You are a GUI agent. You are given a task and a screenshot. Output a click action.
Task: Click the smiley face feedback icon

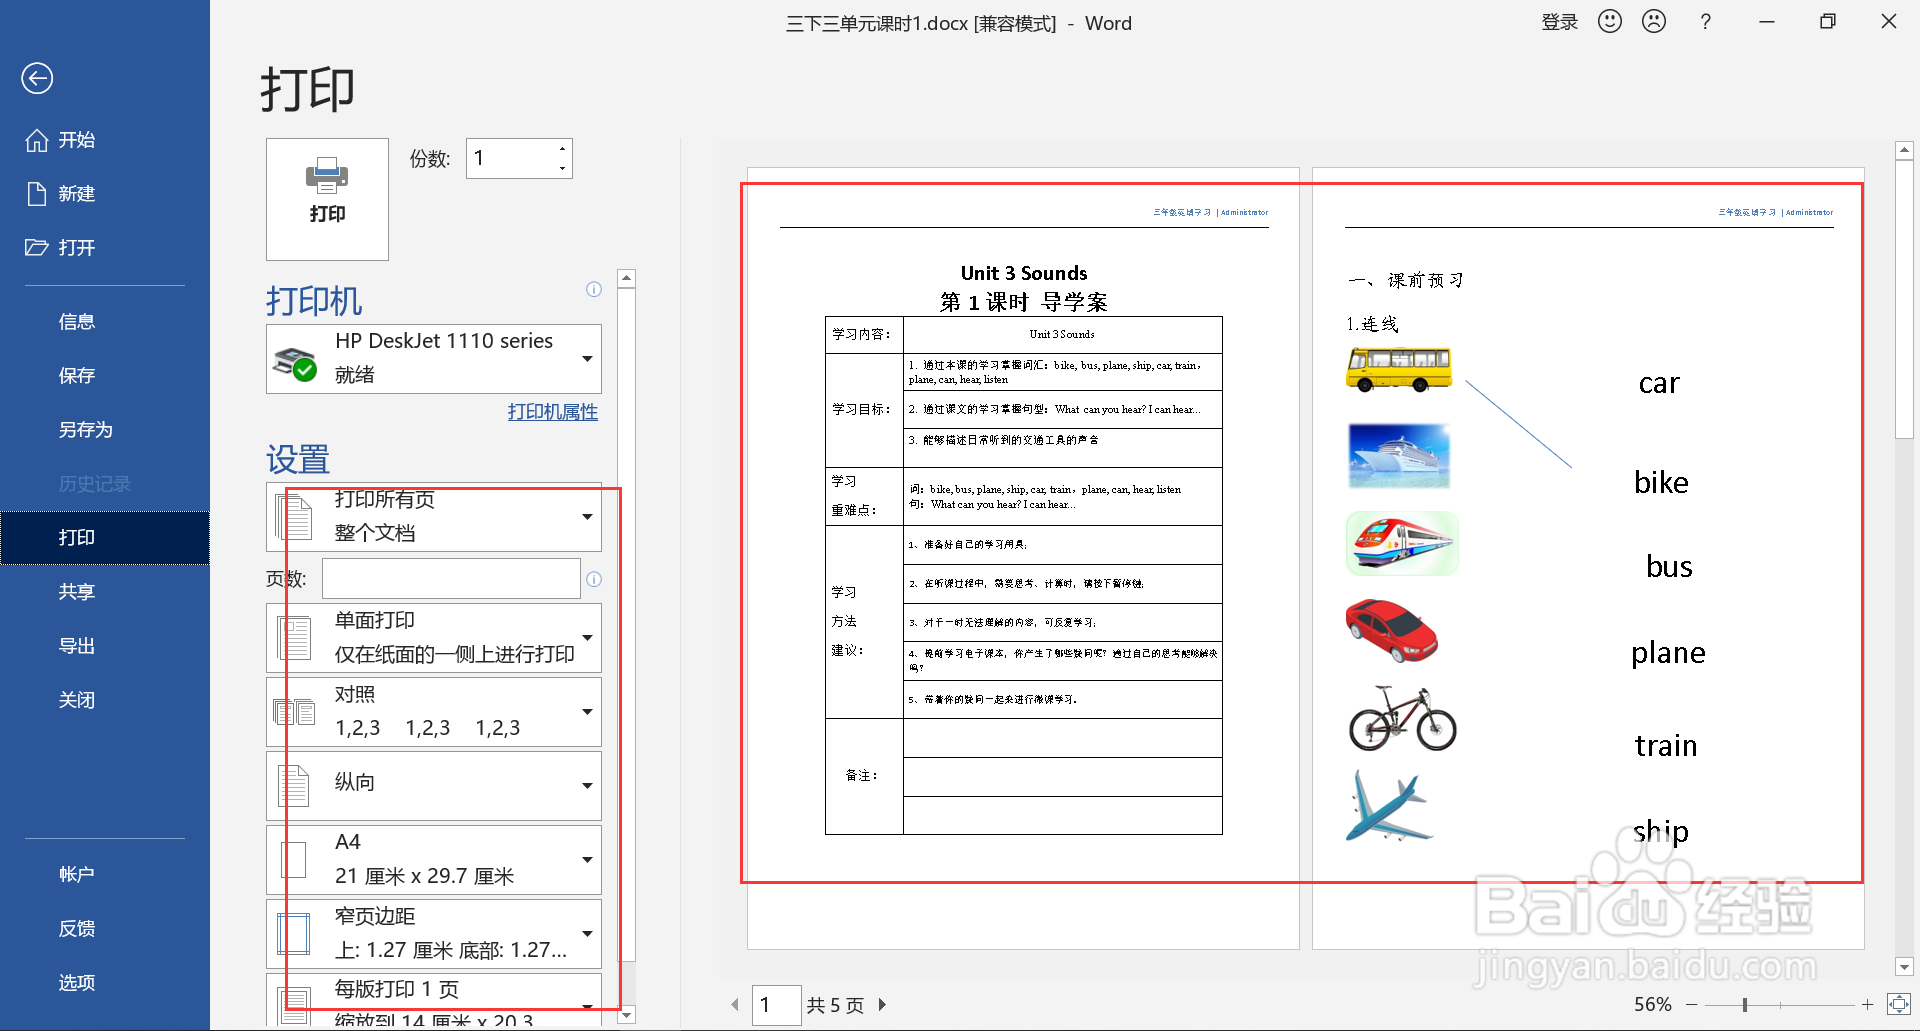(x=1610, y=21)
